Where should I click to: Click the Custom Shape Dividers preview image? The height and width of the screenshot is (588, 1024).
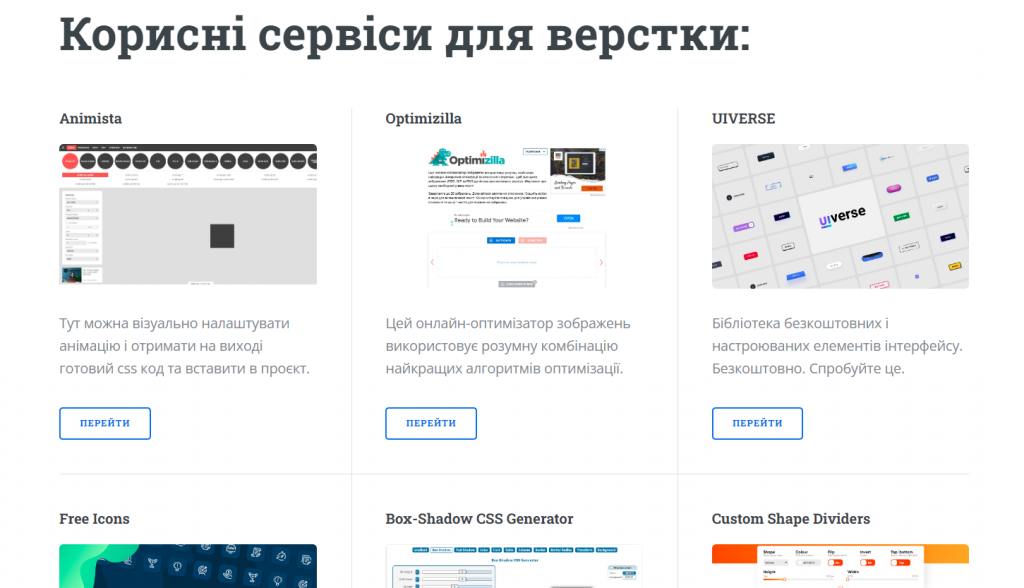tap(840, 566)
